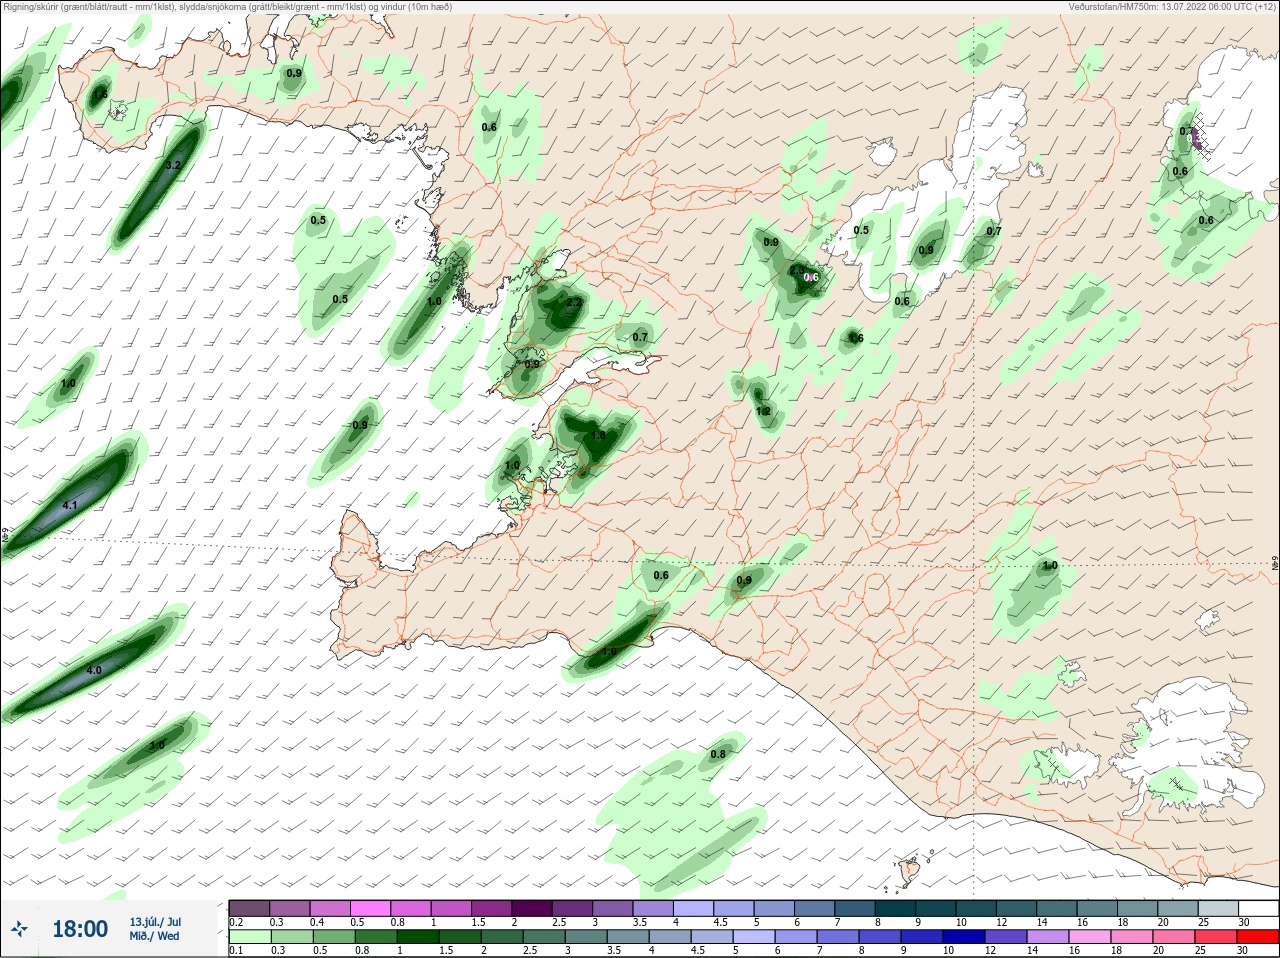Click the purple snow marker at the northeast glacier

1197,138
